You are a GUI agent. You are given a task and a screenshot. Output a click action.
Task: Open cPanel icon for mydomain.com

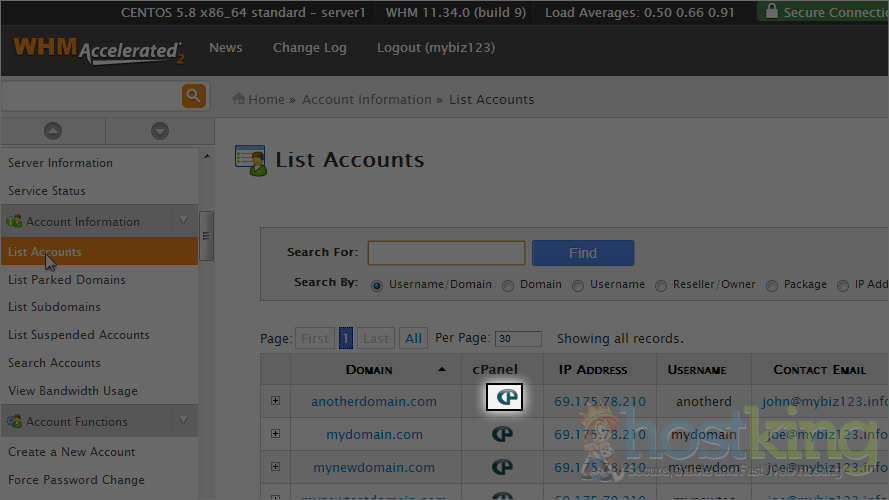point(502,435)
